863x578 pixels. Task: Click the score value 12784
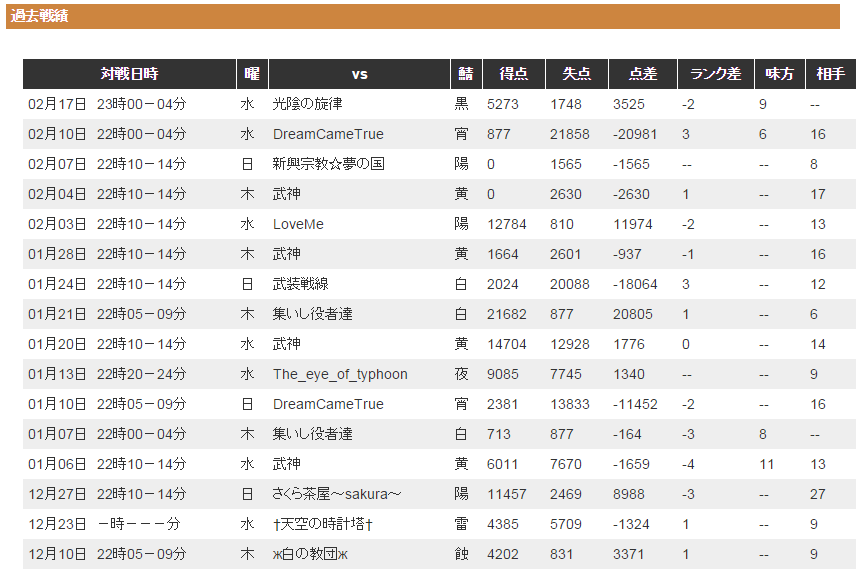(x=507, y=224)
